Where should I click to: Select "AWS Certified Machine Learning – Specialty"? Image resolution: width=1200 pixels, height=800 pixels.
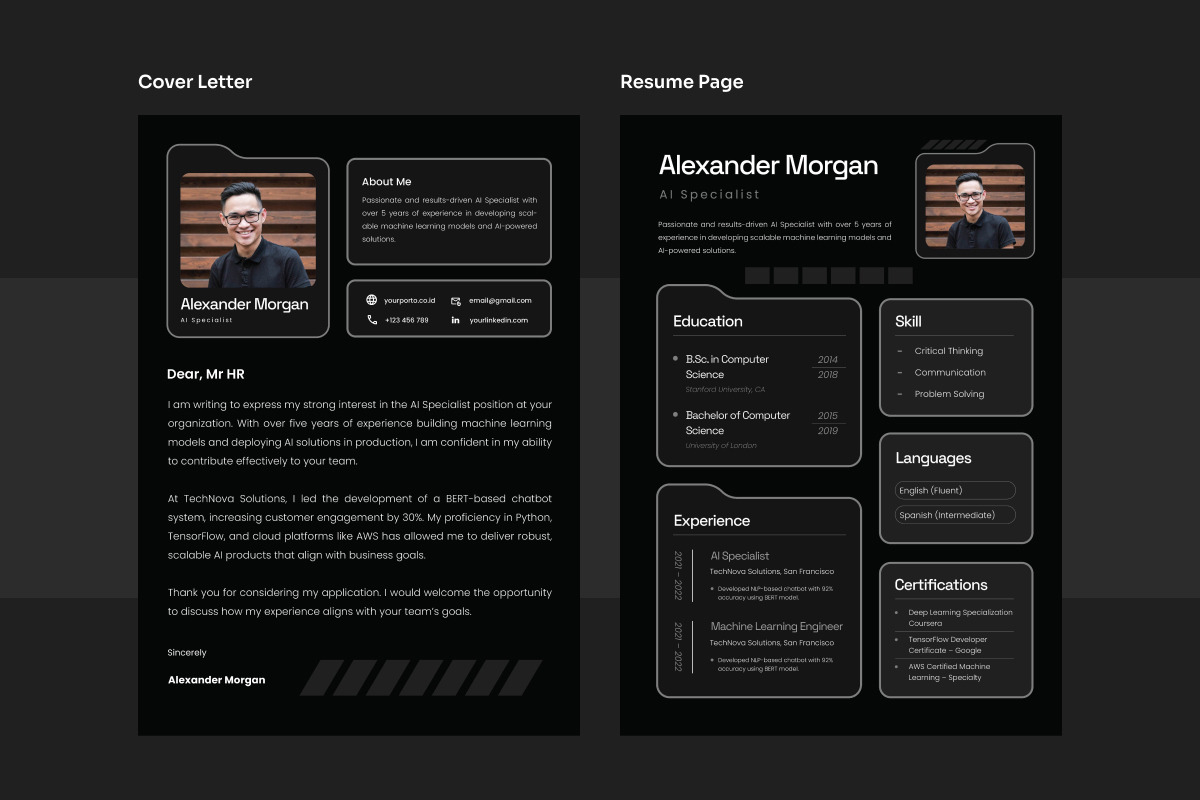coord(949,672)
